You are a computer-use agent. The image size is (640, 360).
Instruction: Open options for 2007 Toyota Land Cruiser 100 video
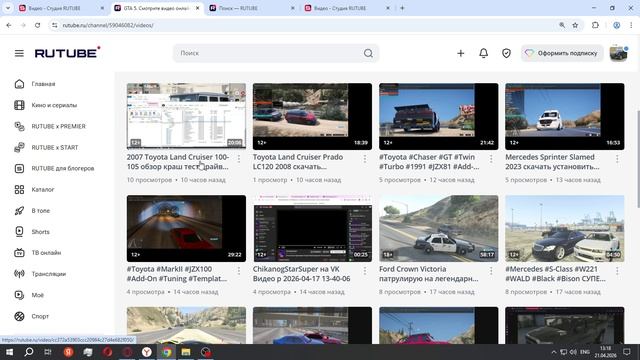[x=239, y=158]
